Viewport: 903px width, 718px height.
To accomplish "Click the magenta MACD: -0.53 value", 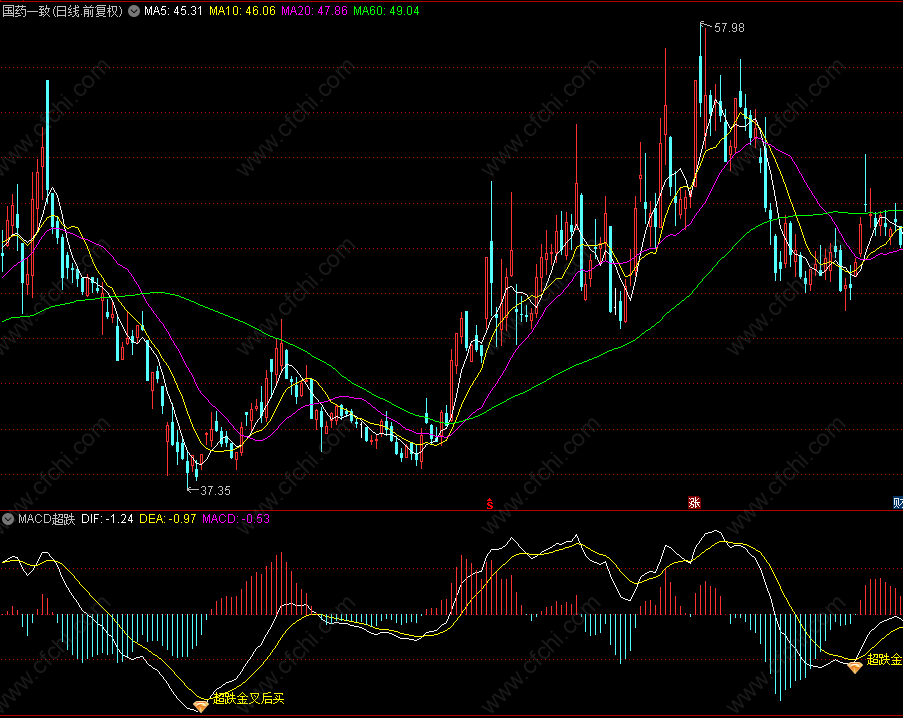I will 236,519.
